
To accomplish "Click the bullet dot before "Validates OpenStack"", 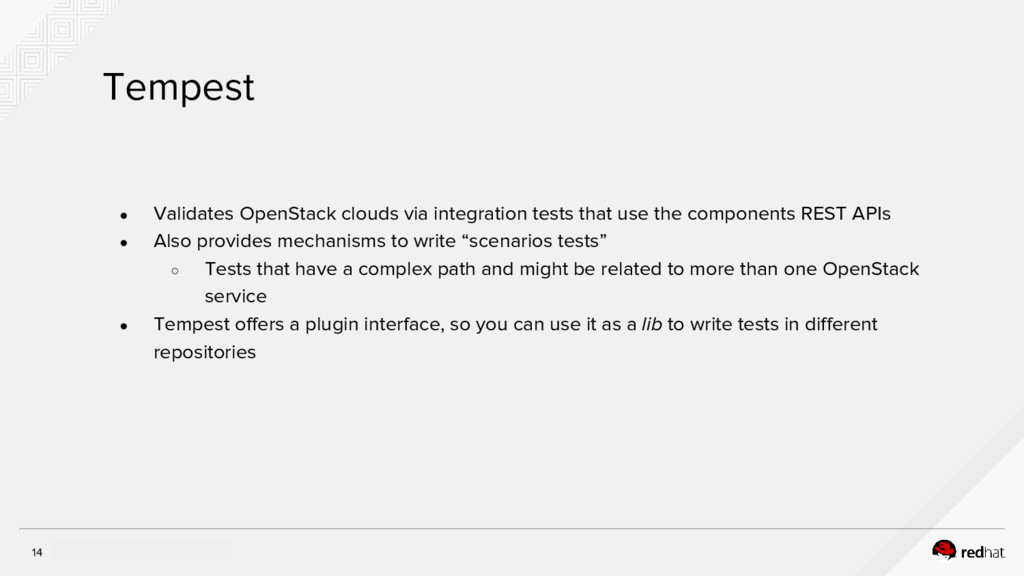I will pyautogui.click(x=125, y=215).
